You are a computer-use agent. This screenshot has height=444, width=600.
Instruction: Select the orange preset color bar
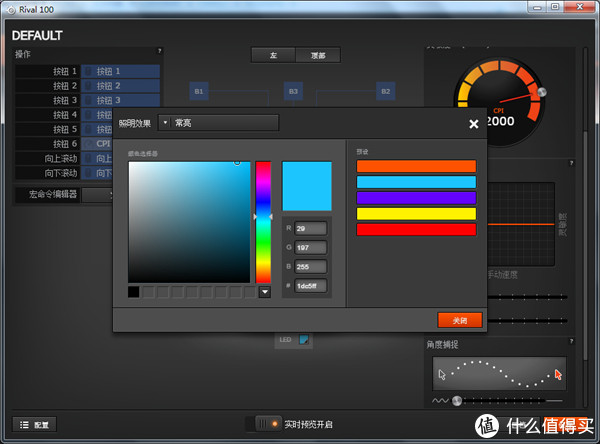[416, 166]
